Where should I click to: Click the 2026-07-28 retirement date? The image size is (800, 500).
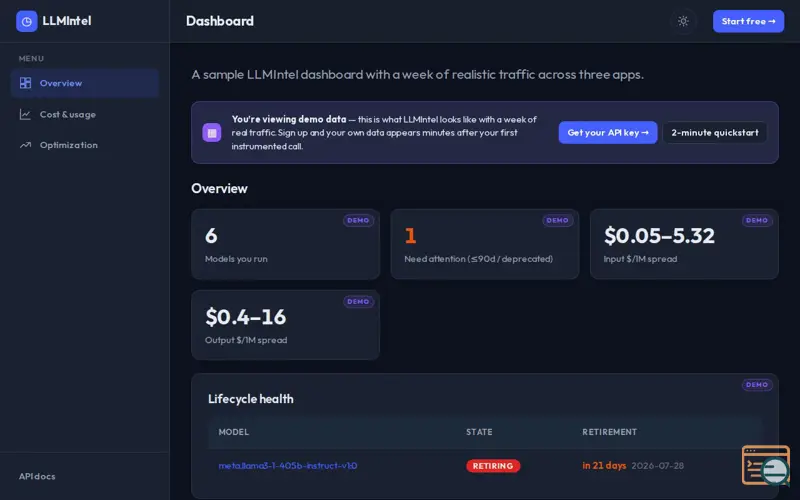pos(658,465)
